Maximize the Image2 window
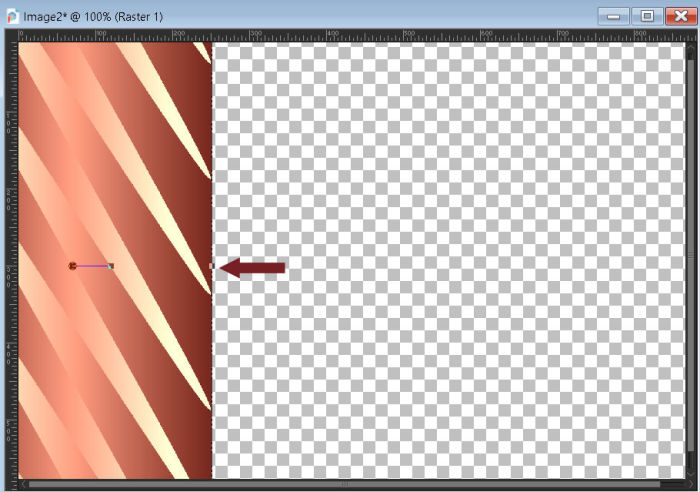Screen dimensions: 700x492 [647, 17]
